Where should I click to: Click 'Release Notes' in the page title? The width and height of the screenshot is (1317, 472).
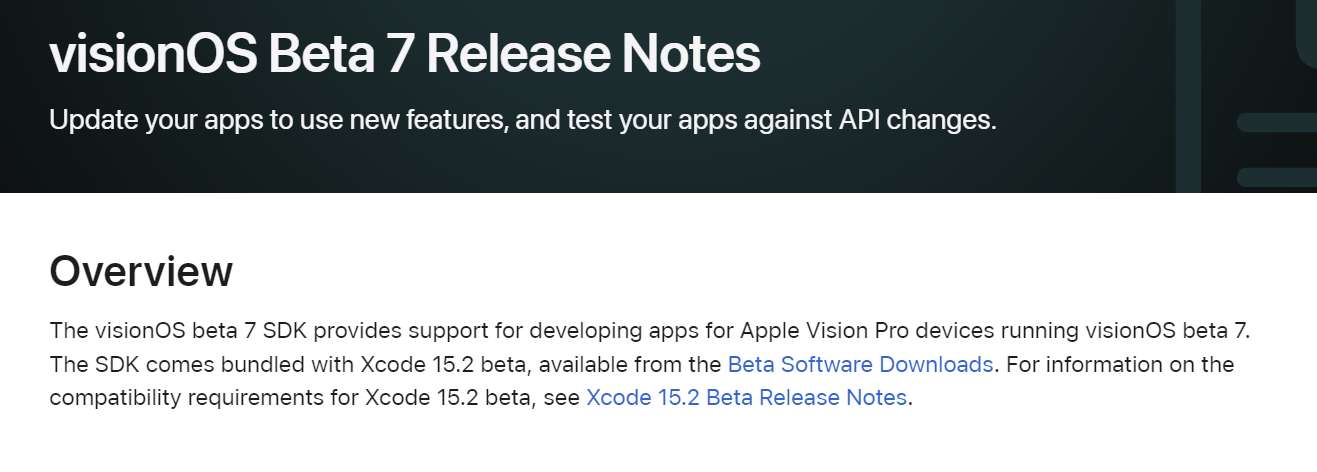[x=593, y=56]
